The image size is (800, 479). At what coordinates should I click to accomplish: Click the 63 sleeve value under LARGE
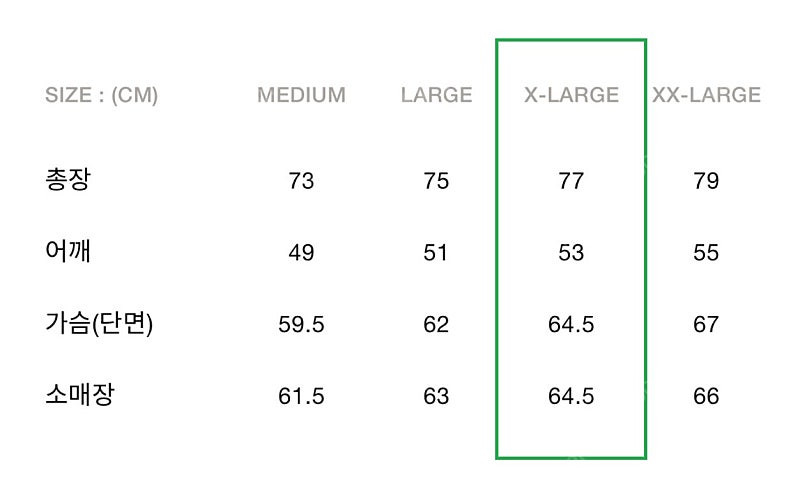coord(436,396)
